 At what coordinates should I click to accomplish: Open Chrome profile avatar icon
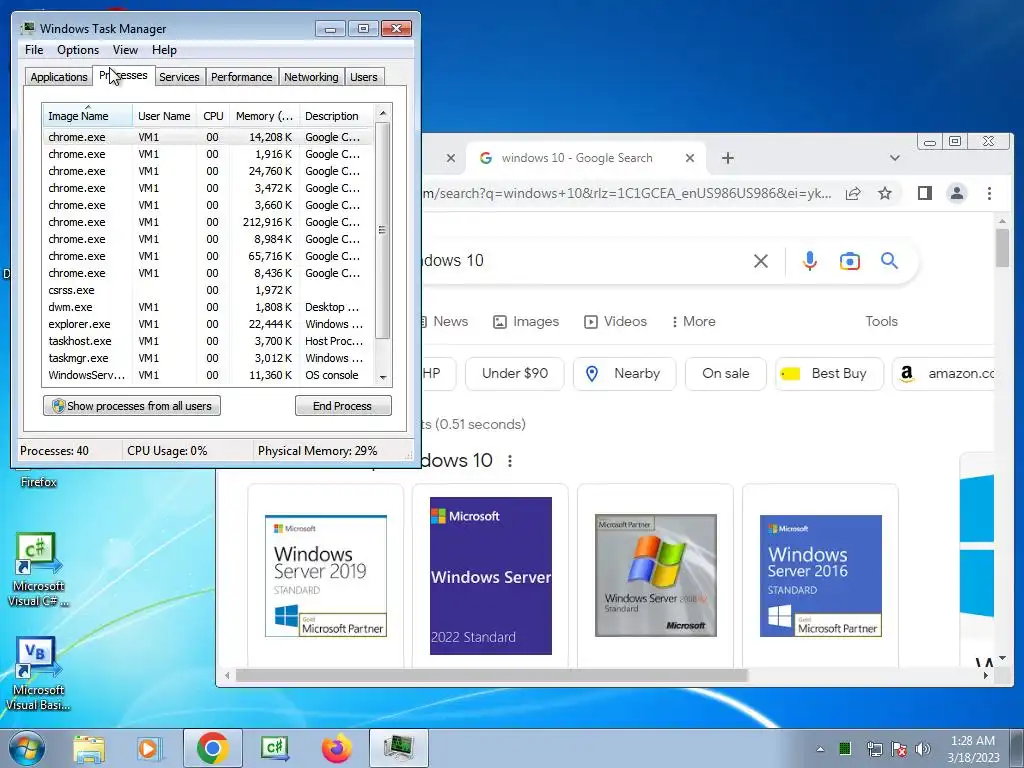tap(957, 193)
